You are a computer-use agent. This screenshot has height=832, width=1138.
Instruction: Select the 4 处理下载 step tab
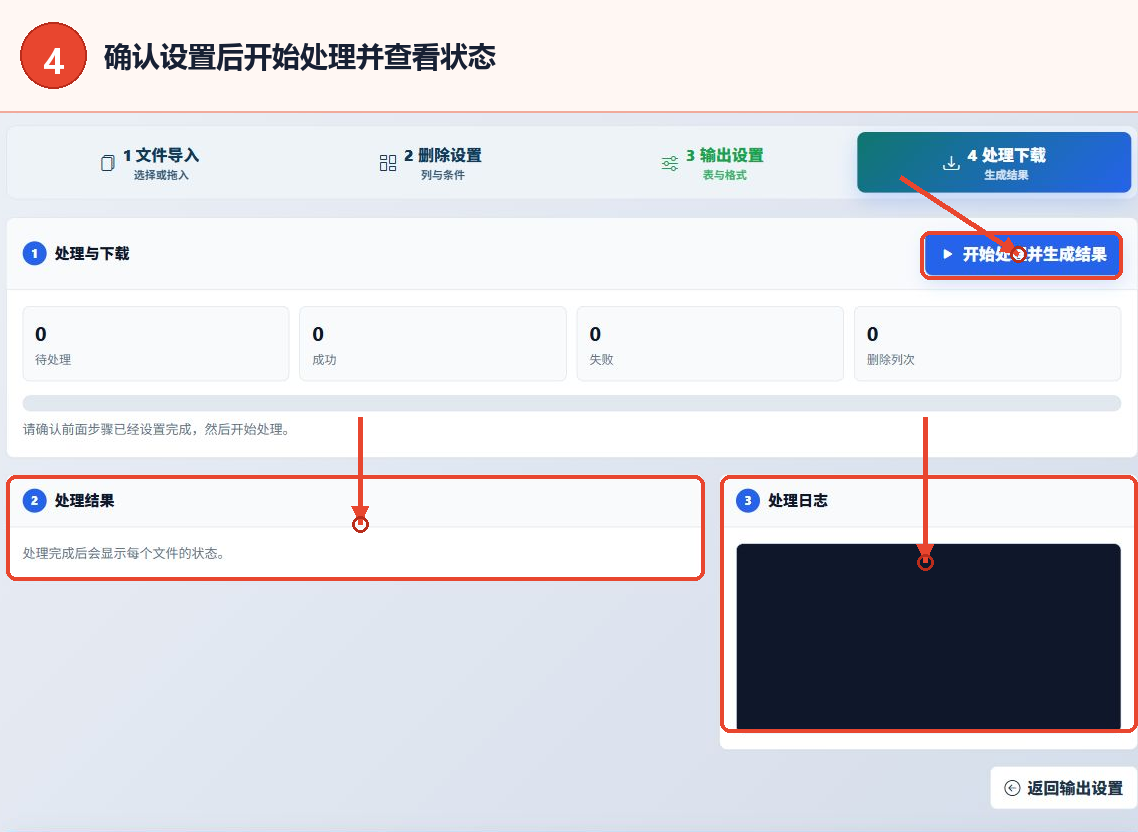coord(994,163)
